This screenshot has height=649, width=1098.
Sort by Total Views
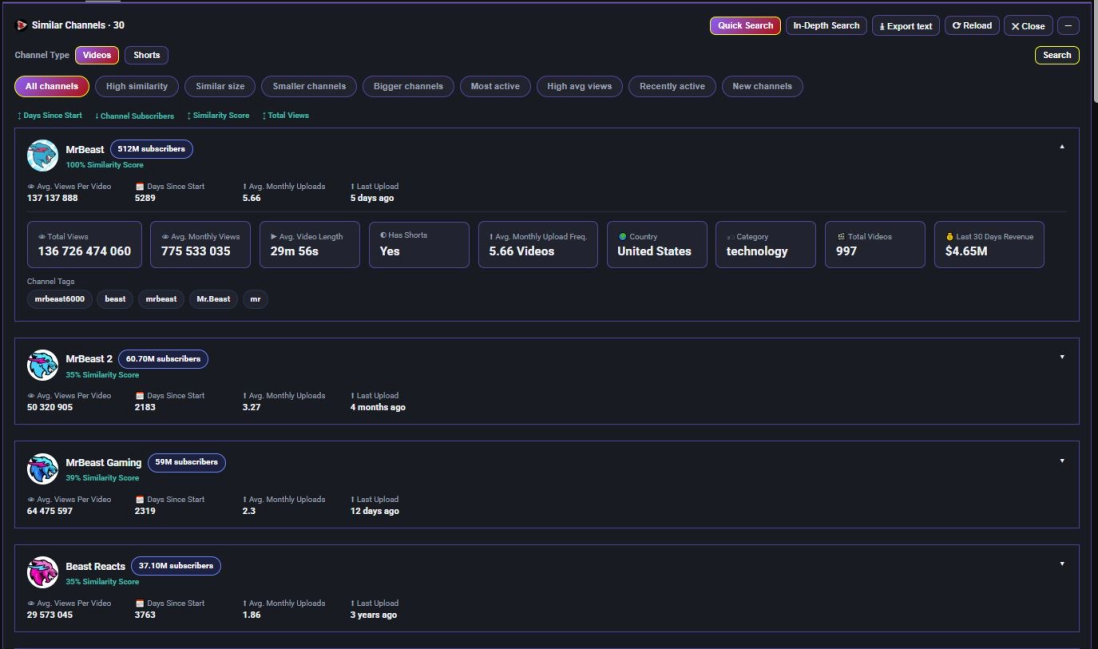point(286,116)
